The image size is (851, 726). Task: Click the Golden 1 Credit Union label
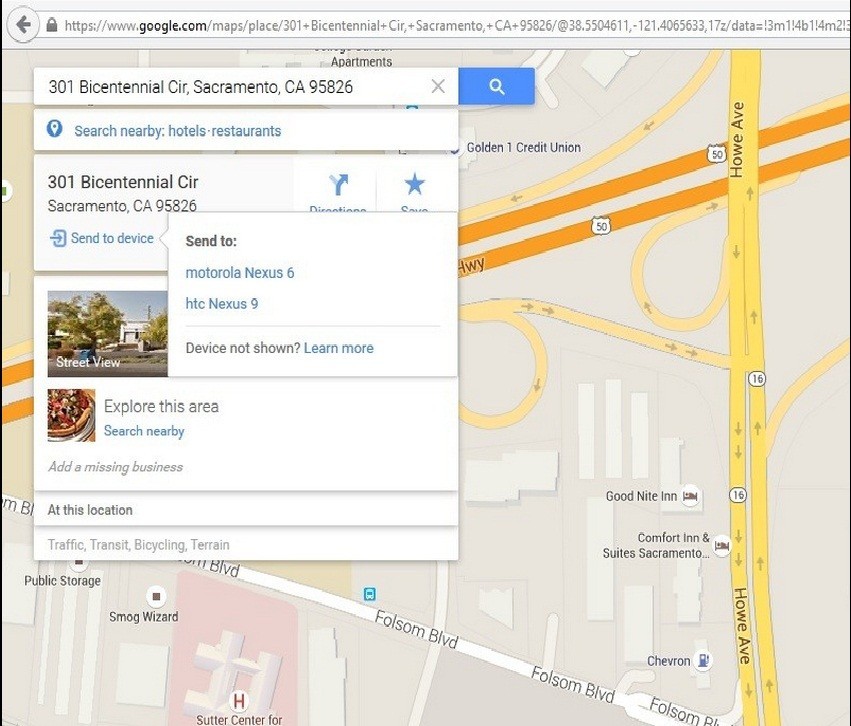click(x=524, y=148)
